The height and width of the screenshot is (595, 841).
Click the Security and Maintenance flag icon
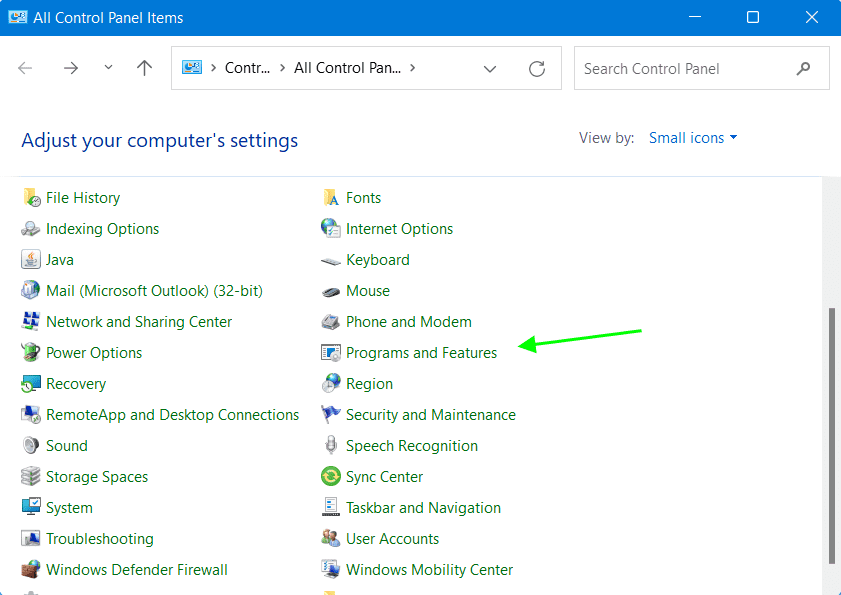click(330, 414)
